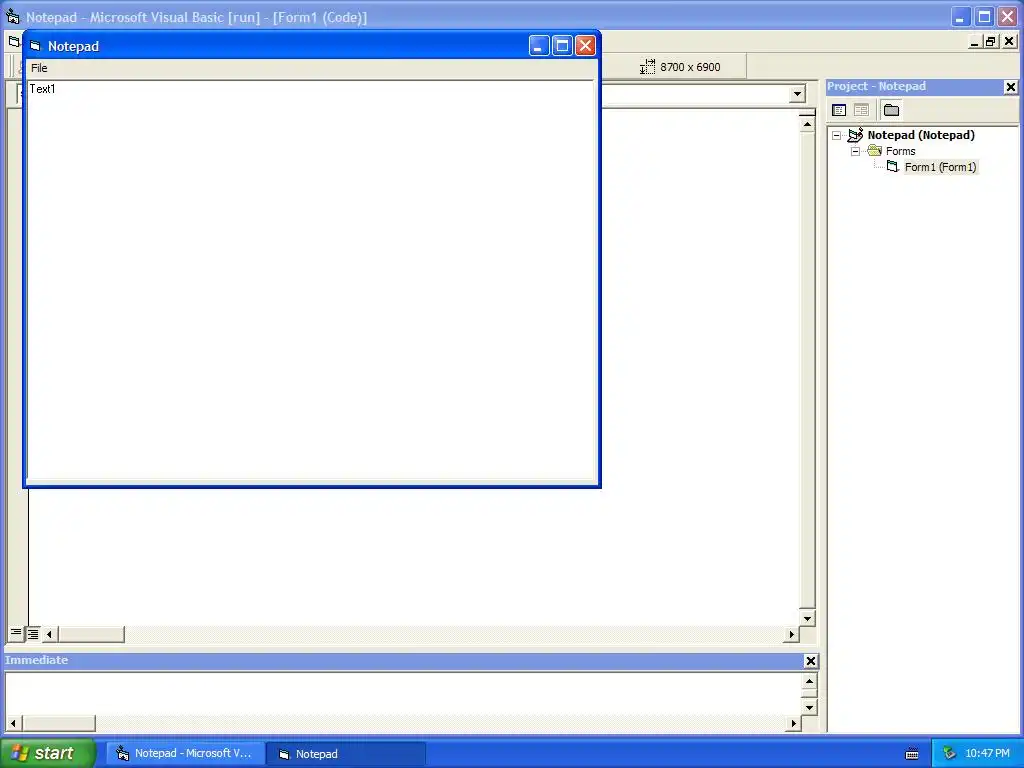Click code window vertical scroll down arrow
The width and height of the screenshot is (1024, 768).
tap(807, 618)
